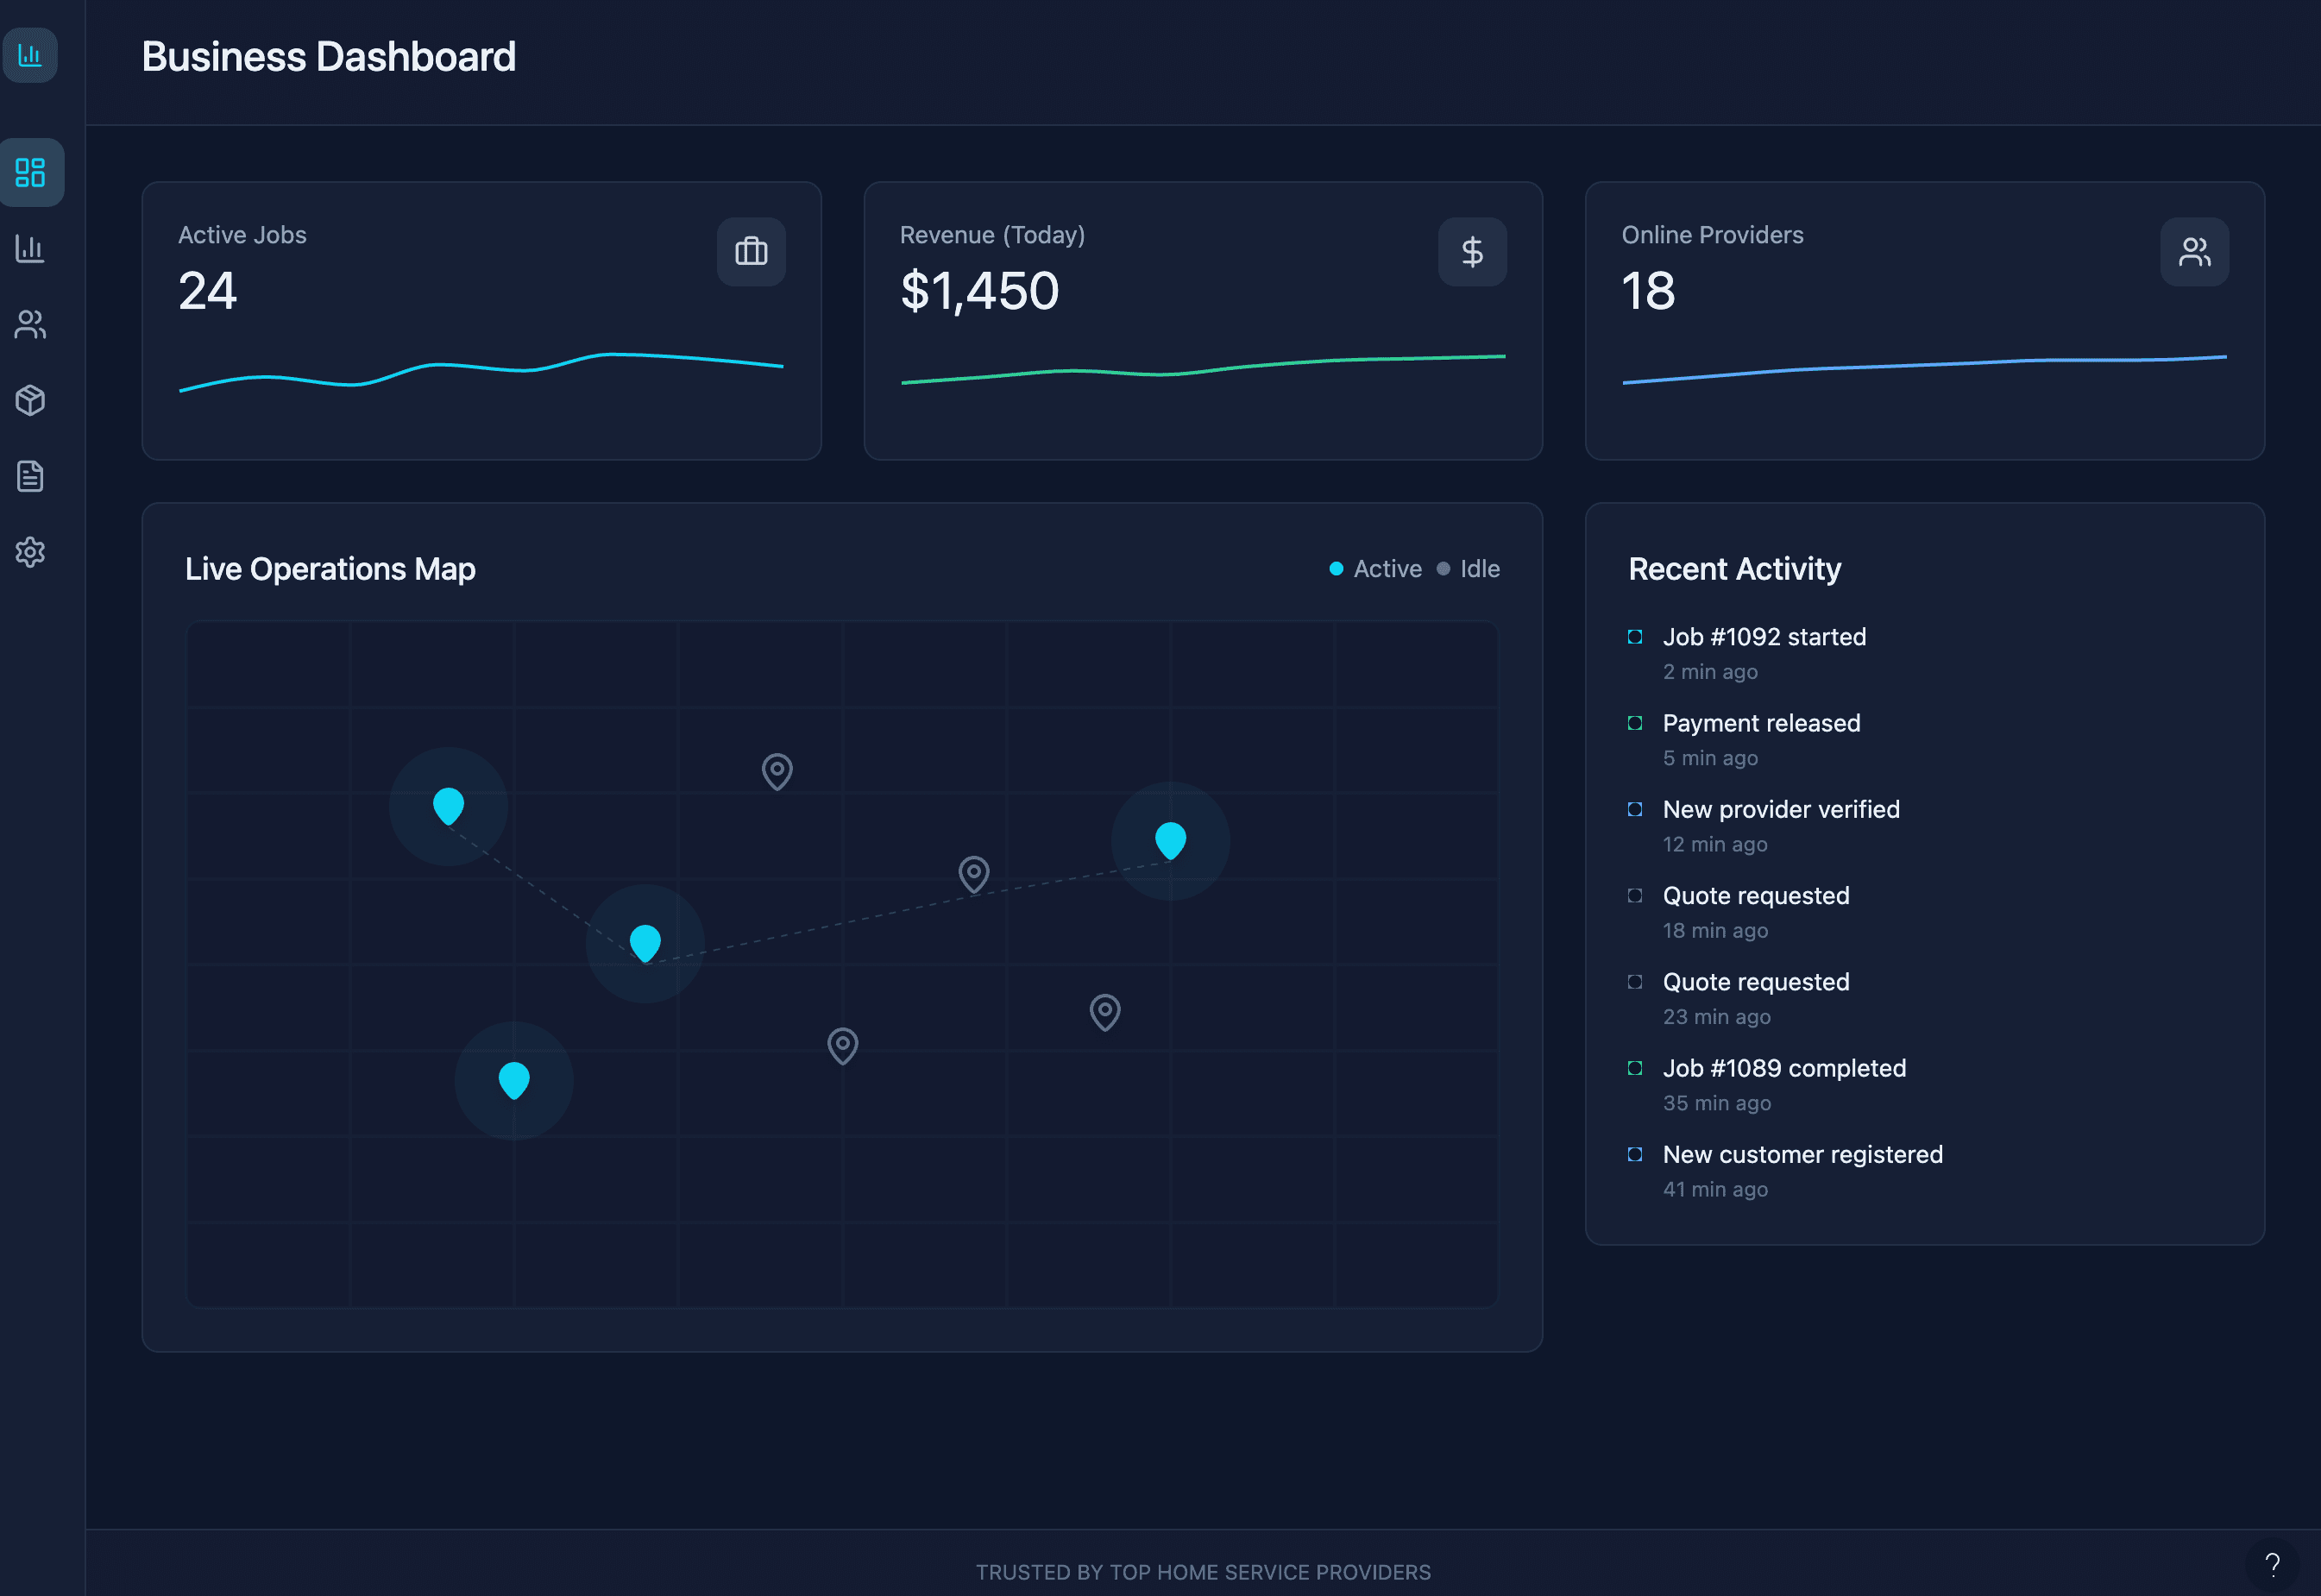
Task: Open the Dashboard grid view from sidebar
Action: click(31, 172)
